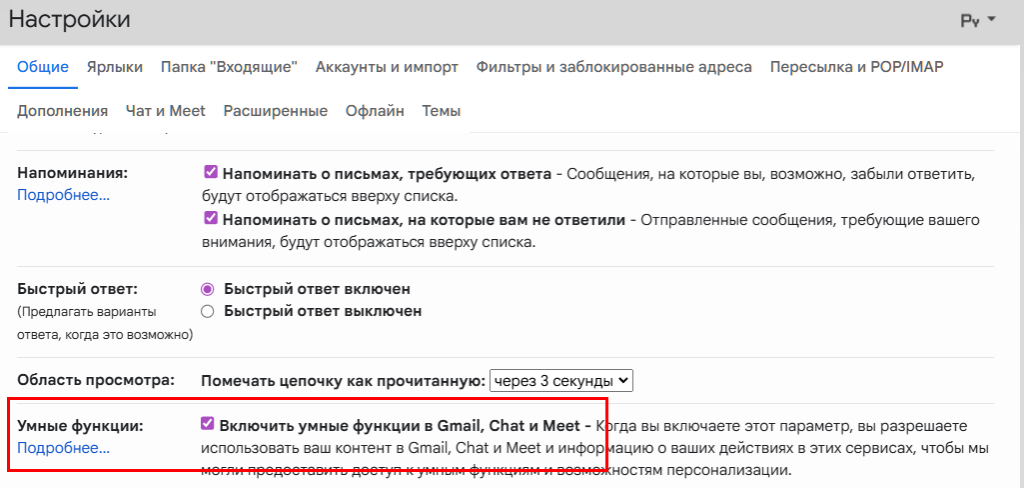Open Фильтры и заблокированные адреса tab

pos(613,67)
